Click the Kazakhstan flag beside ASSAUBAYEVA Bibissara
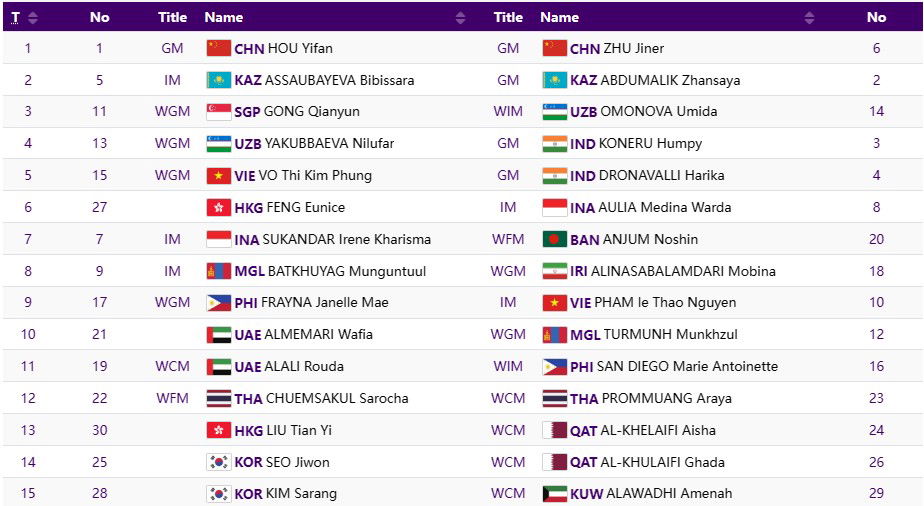Viewport: 924px width, 506px height. 218,80
